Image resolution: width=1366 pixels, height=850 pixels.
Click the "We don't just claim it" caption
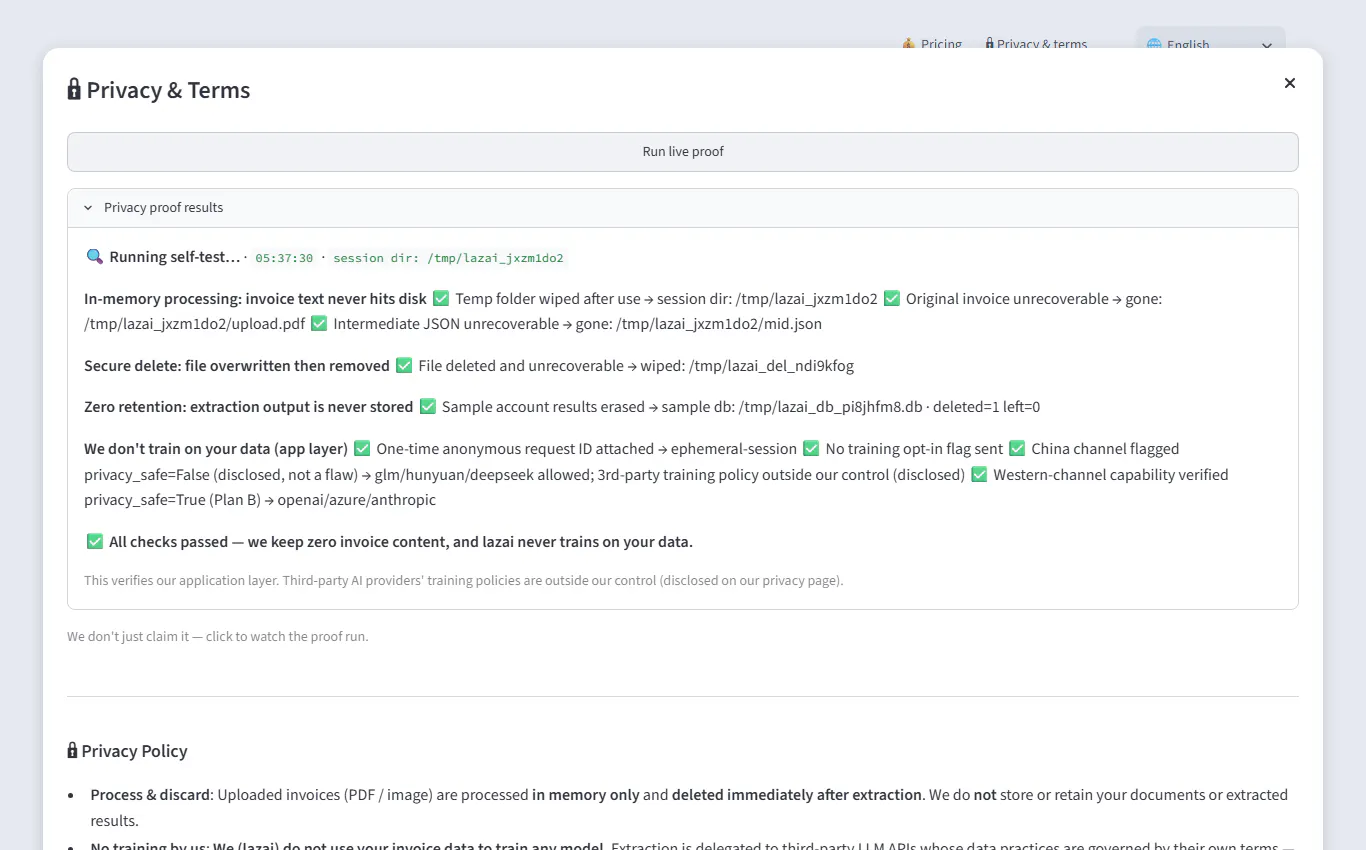(x=218, y=636)
